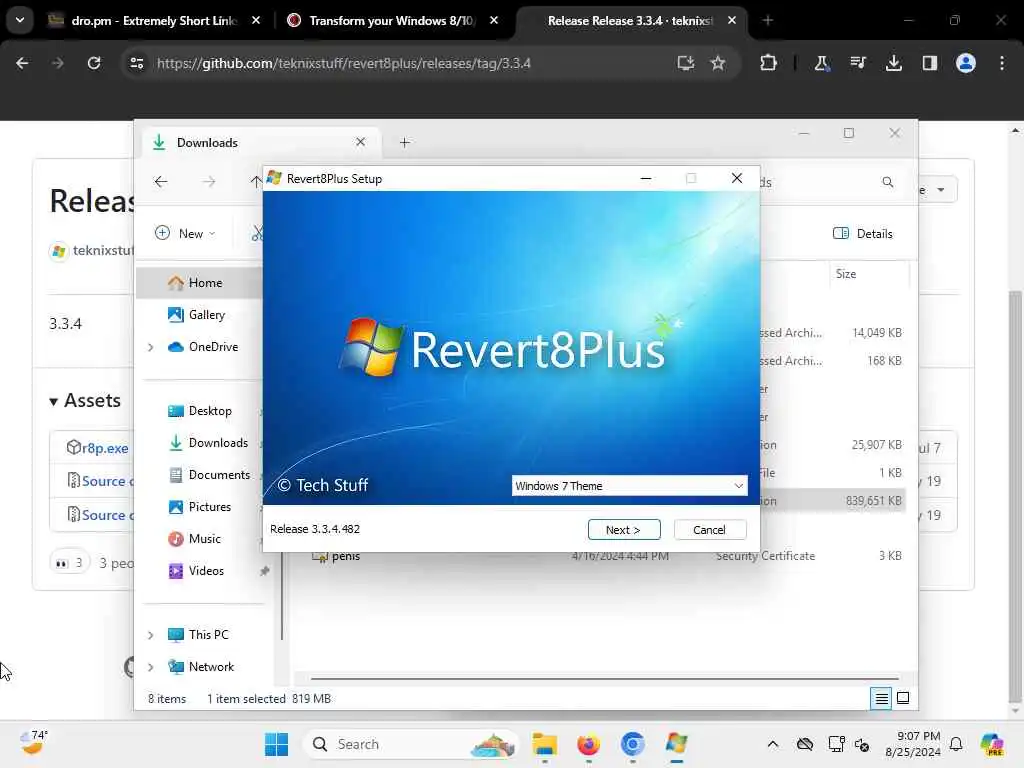The image size is (1024, 768).
Task: Click the search icon in File Explorer
Action: tap(888, 182)
